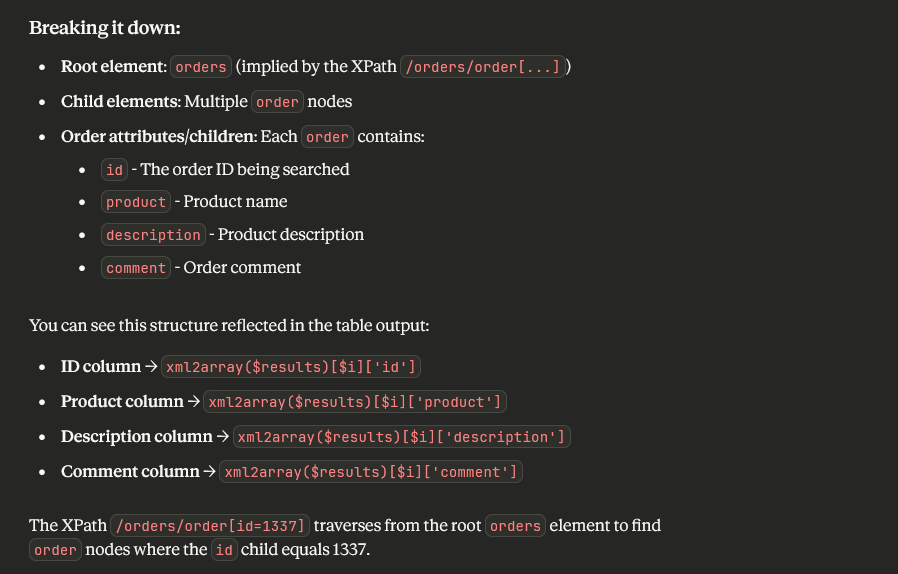Click the xml2array code snippet ending in ['description']
The image size is (898, 574).
401,437
